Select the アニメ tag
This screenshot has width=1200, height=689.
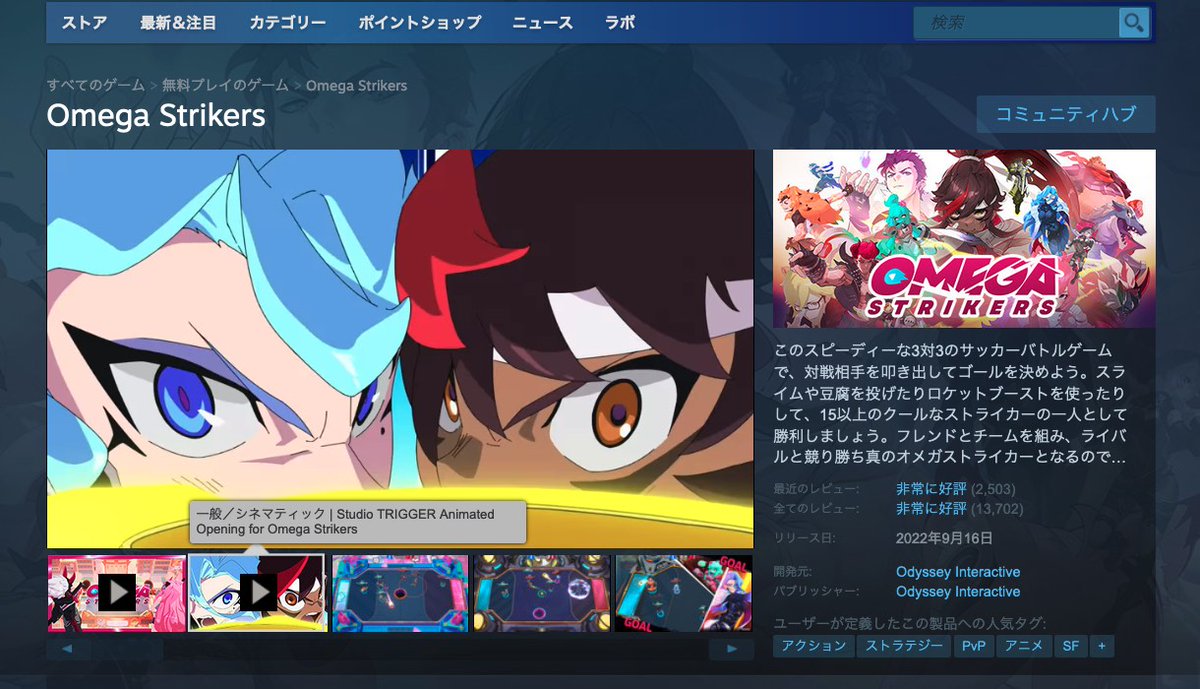pos(1023,646)
